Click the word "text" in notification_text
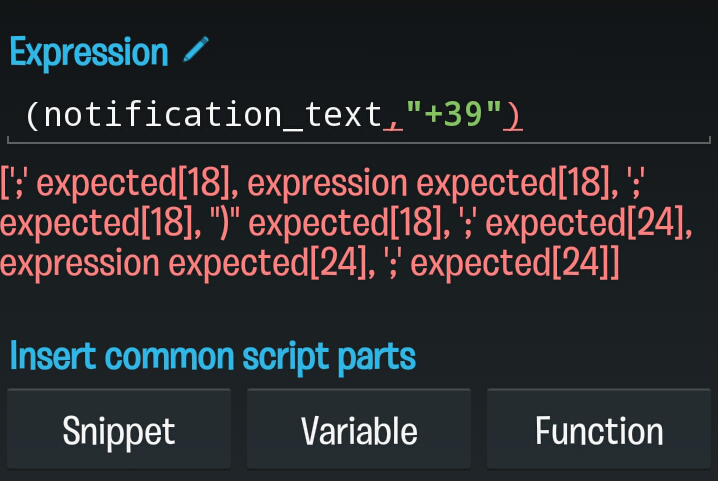This screenshot has width=718, height=481. click(x=343, y=115)
